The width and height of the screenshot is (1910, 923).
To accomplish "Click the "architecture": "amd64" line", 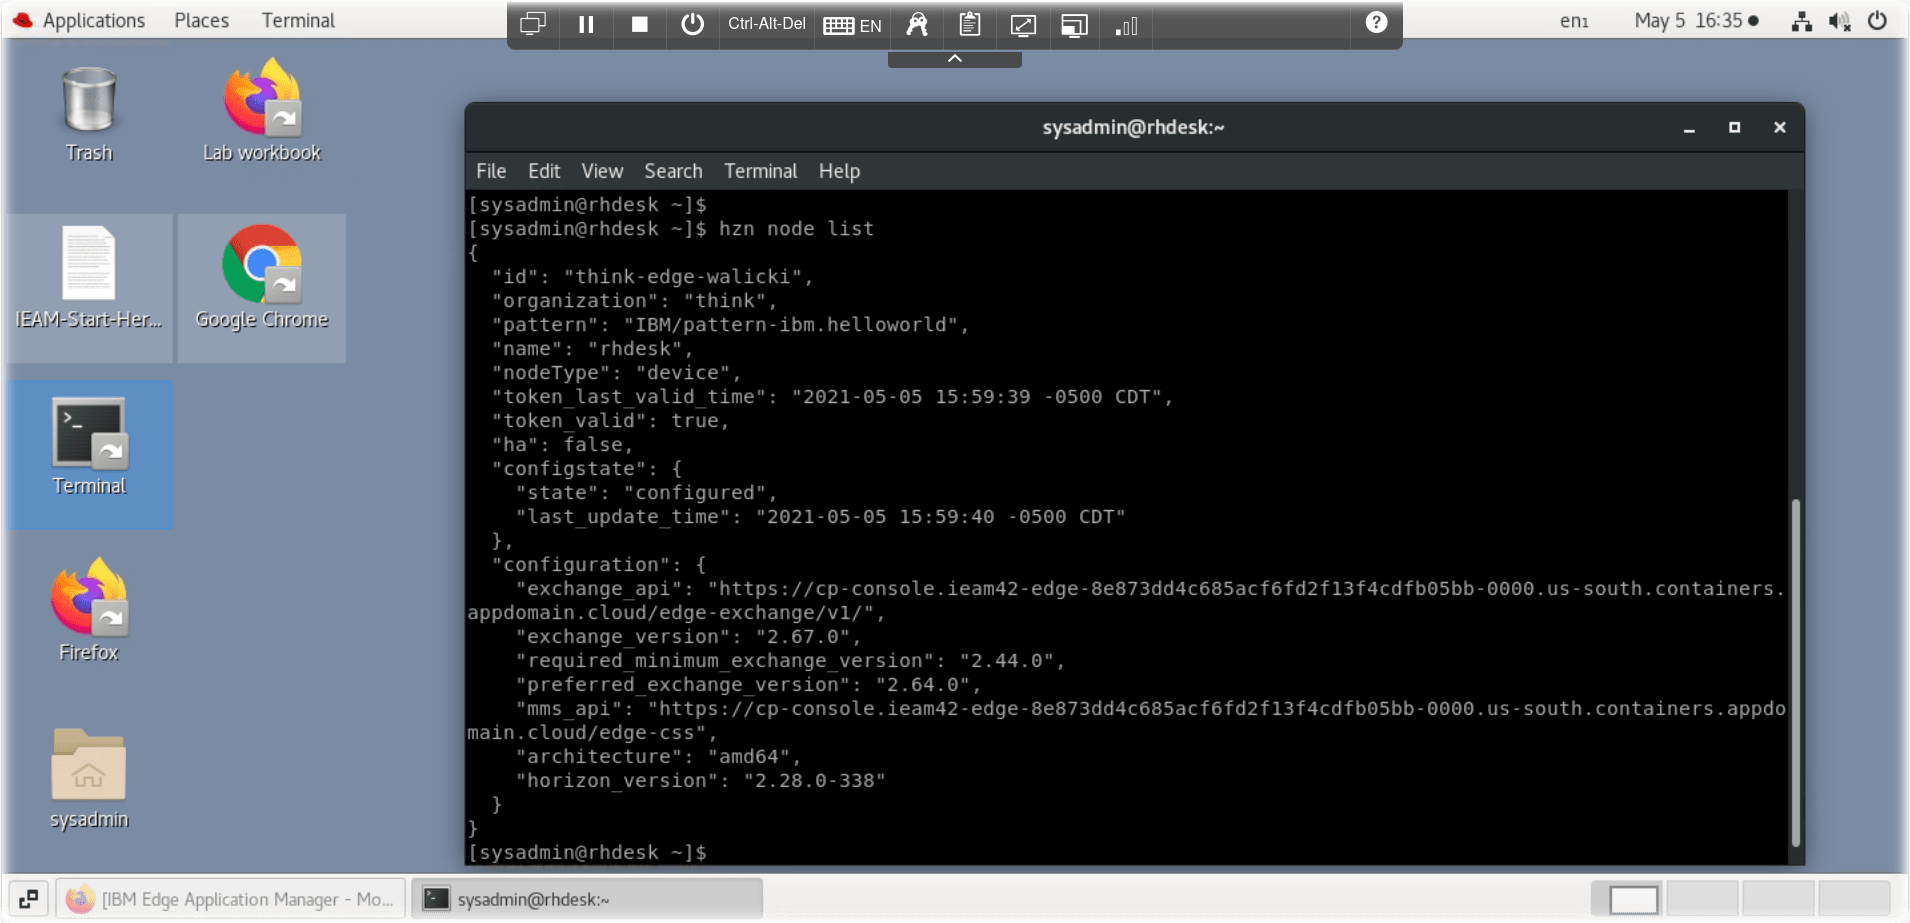I will tap(658, 757).
